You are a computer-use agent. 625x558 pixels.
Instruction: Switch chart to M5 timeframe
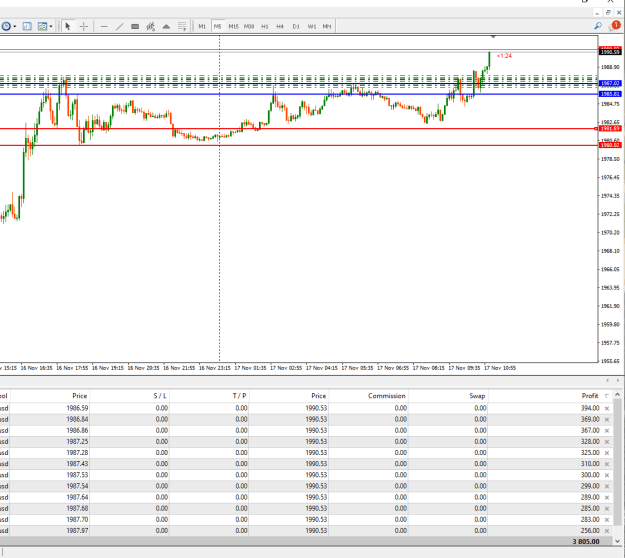[x=217, y=27]
